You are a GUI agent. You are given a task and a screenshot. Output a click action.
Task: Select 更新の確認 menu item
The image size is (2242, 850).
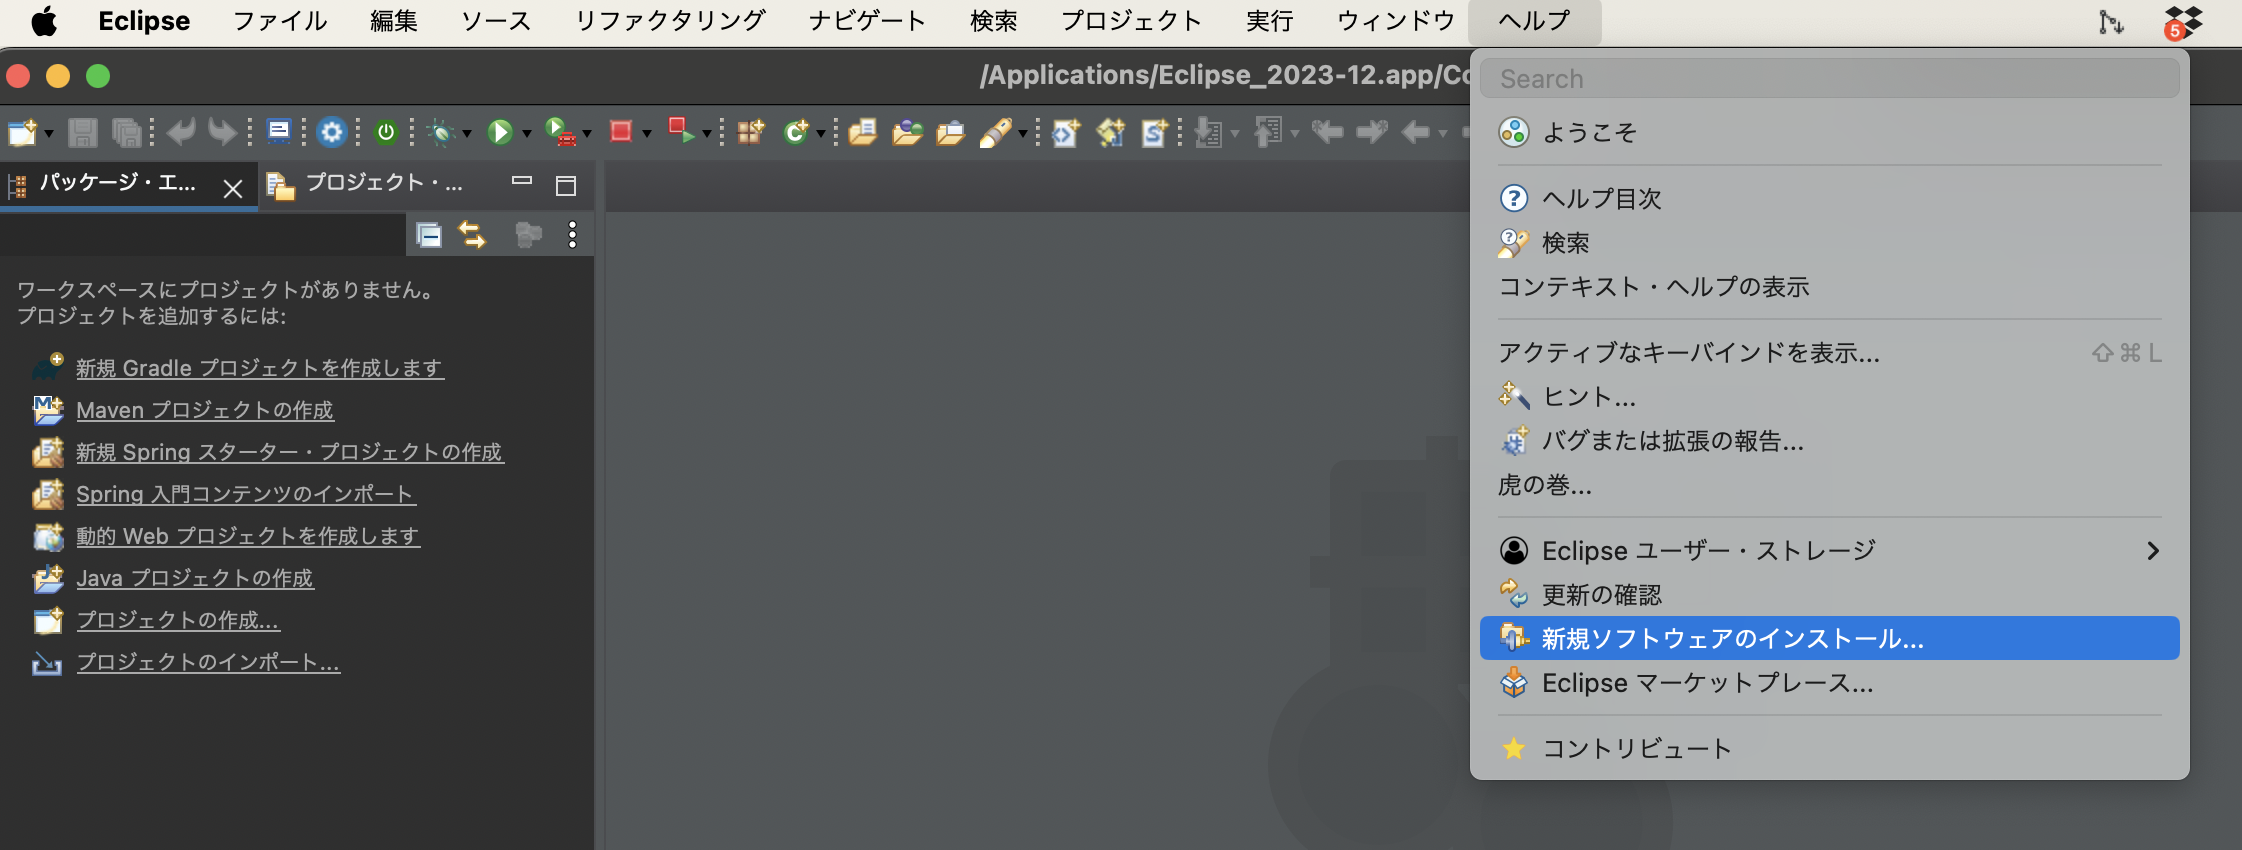[1829, 595]
